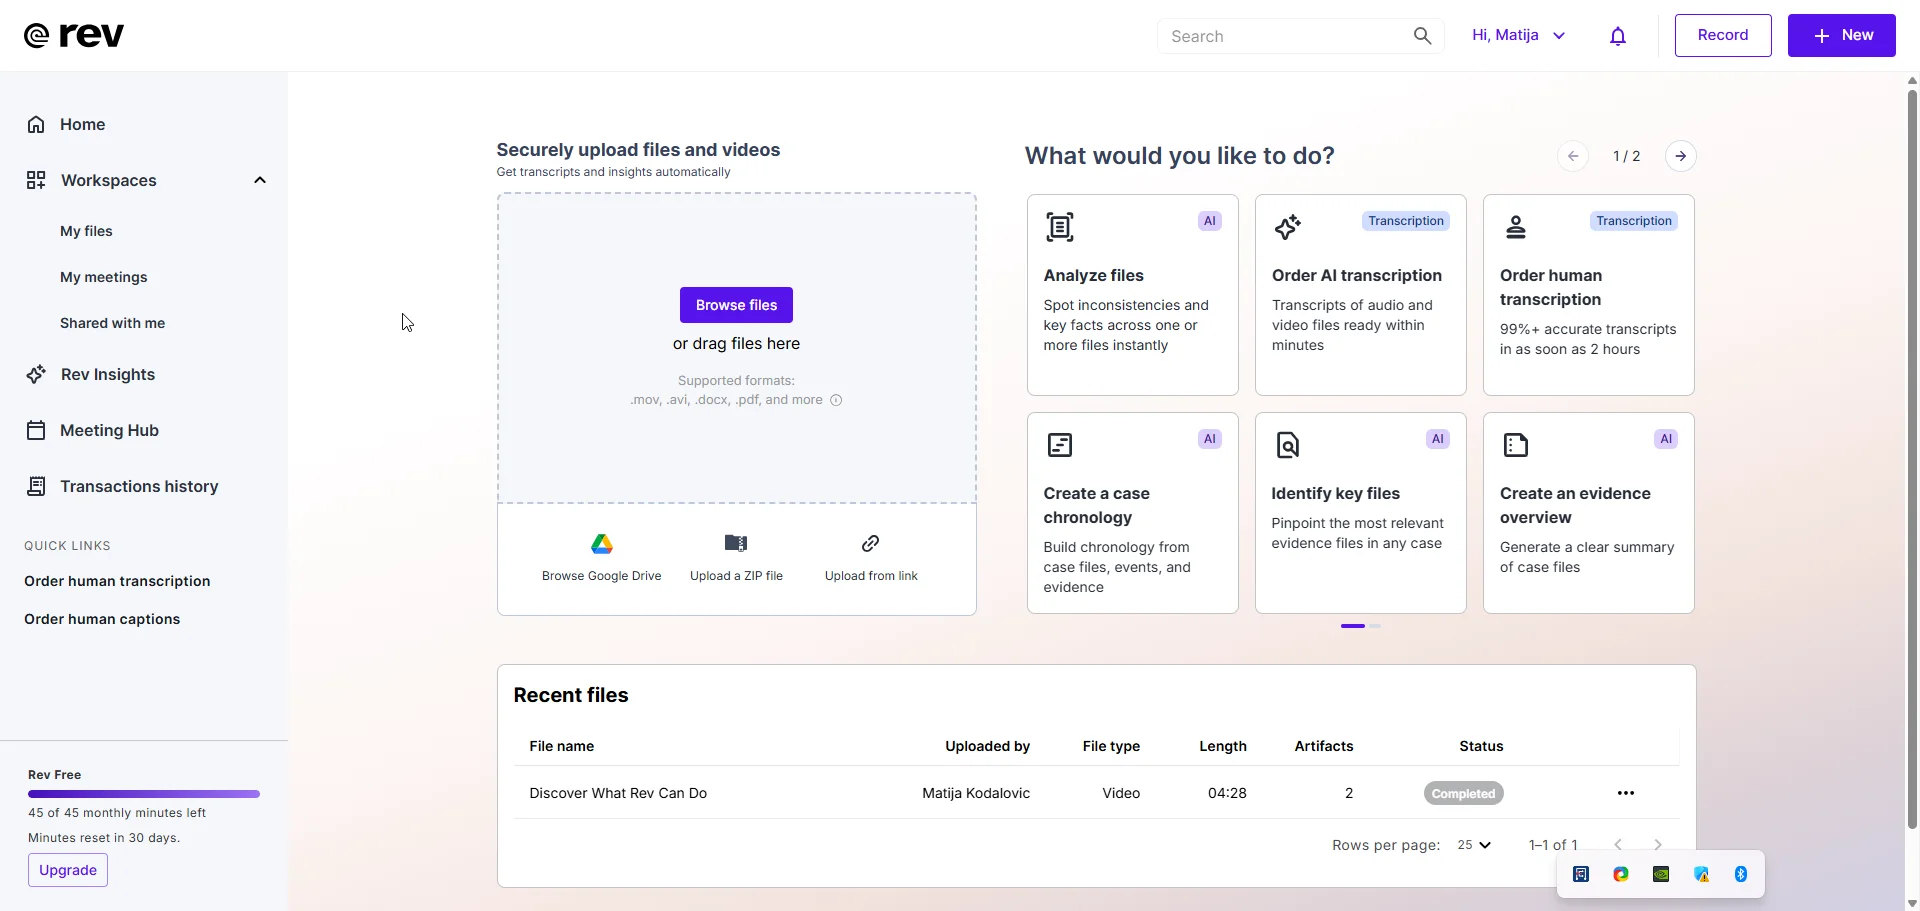Click the Google Drive icon

(602, 544)
